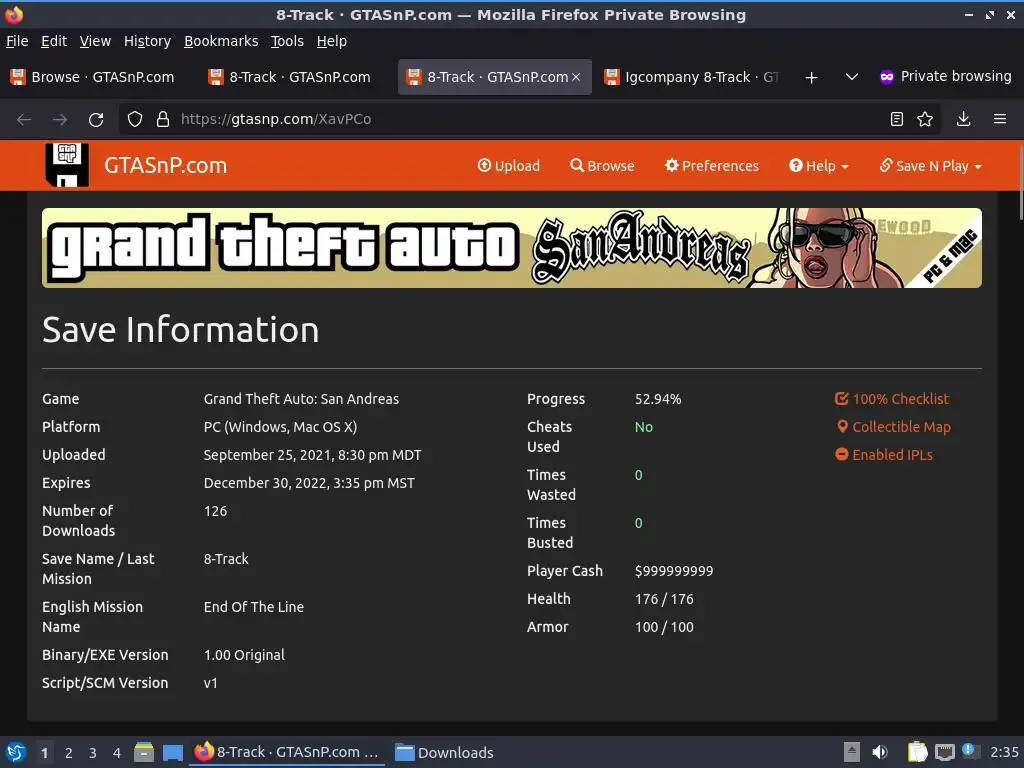Open the 100% Checklist link
The image size is (1024, 768).
891,399
